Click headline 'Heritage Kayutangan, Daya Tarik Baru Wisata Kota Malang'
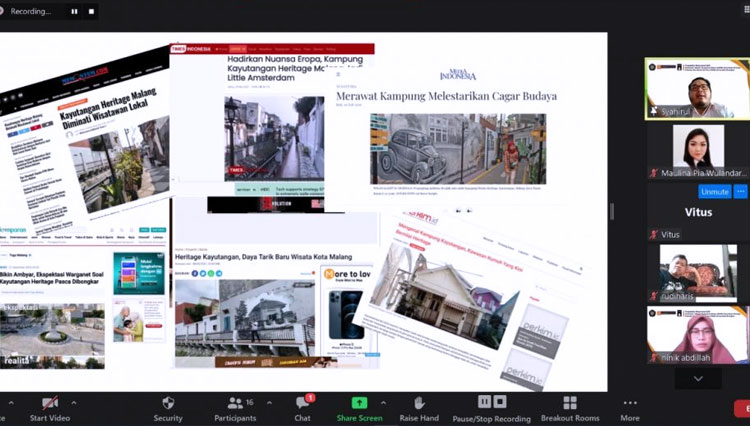750x426 pixels. click(263, 257)
